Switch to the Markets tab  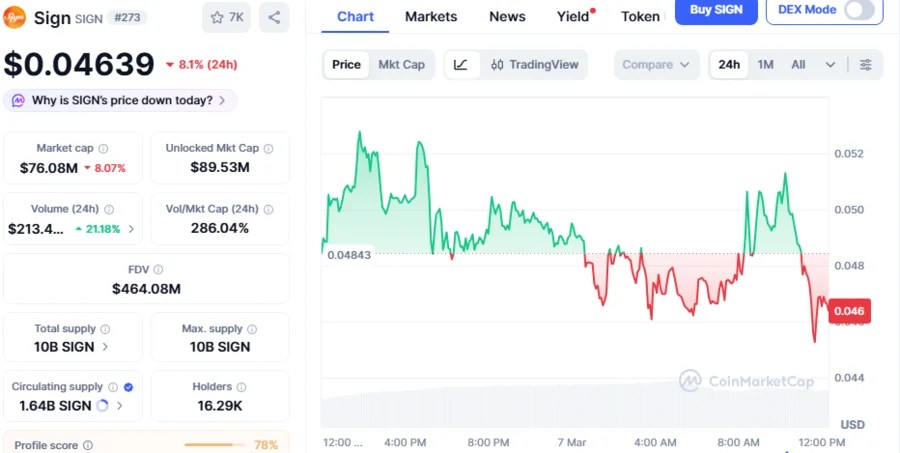click(431, 17)
